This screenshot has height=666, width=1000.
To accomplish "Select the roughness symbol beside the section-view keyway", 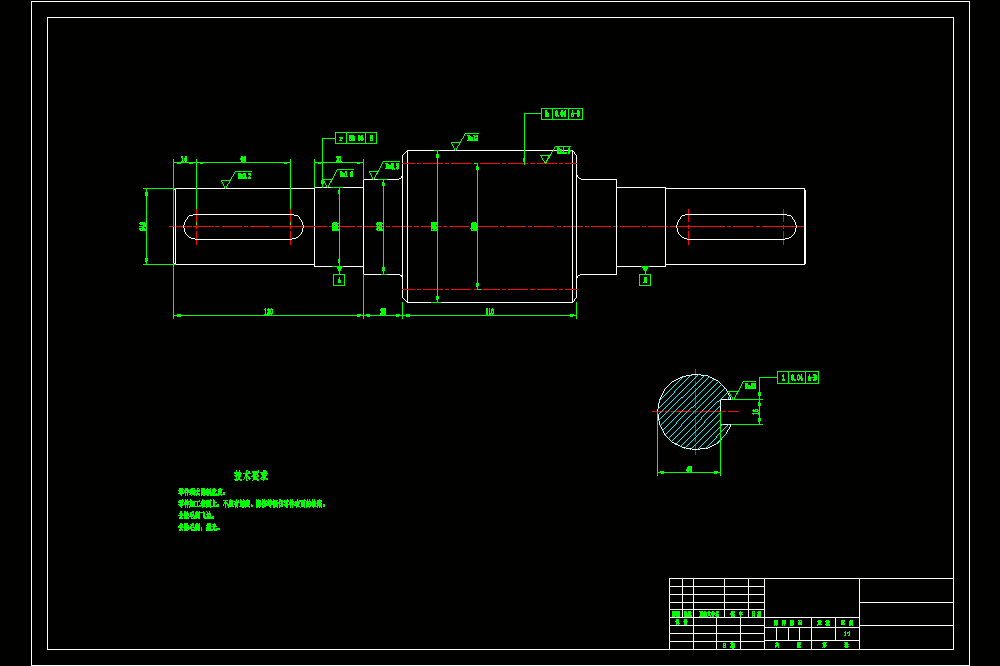I will coord(742,390).
